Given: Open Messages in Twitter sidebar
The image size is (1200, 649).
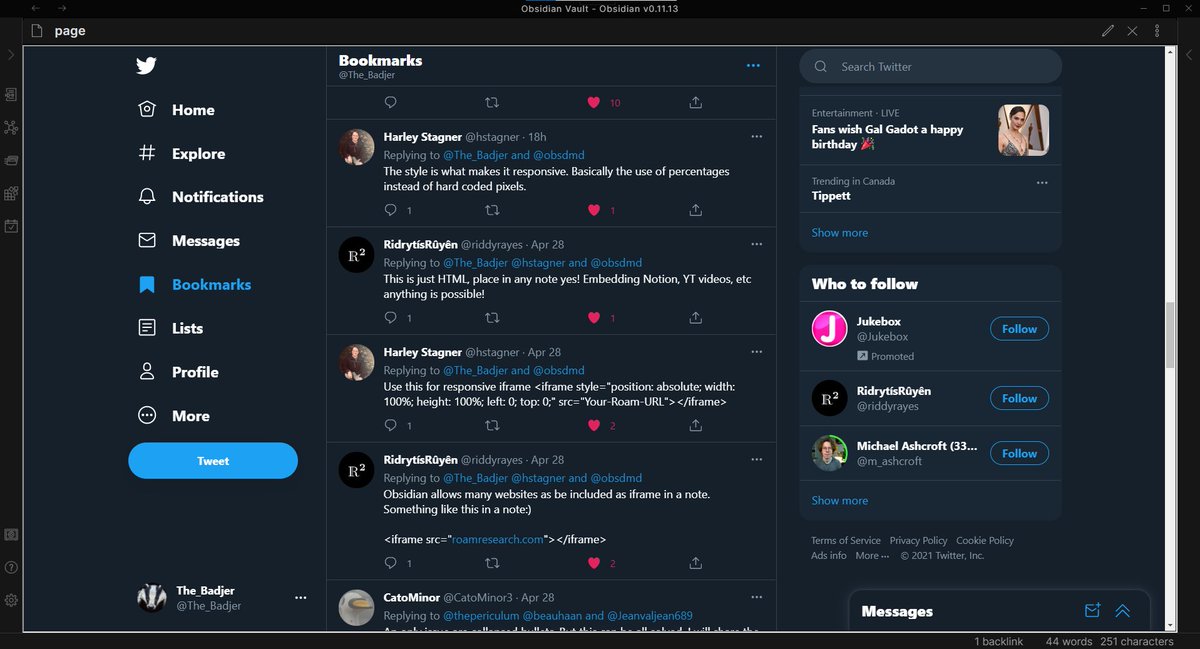Looking at the screenshot, I should pos(189,241).
